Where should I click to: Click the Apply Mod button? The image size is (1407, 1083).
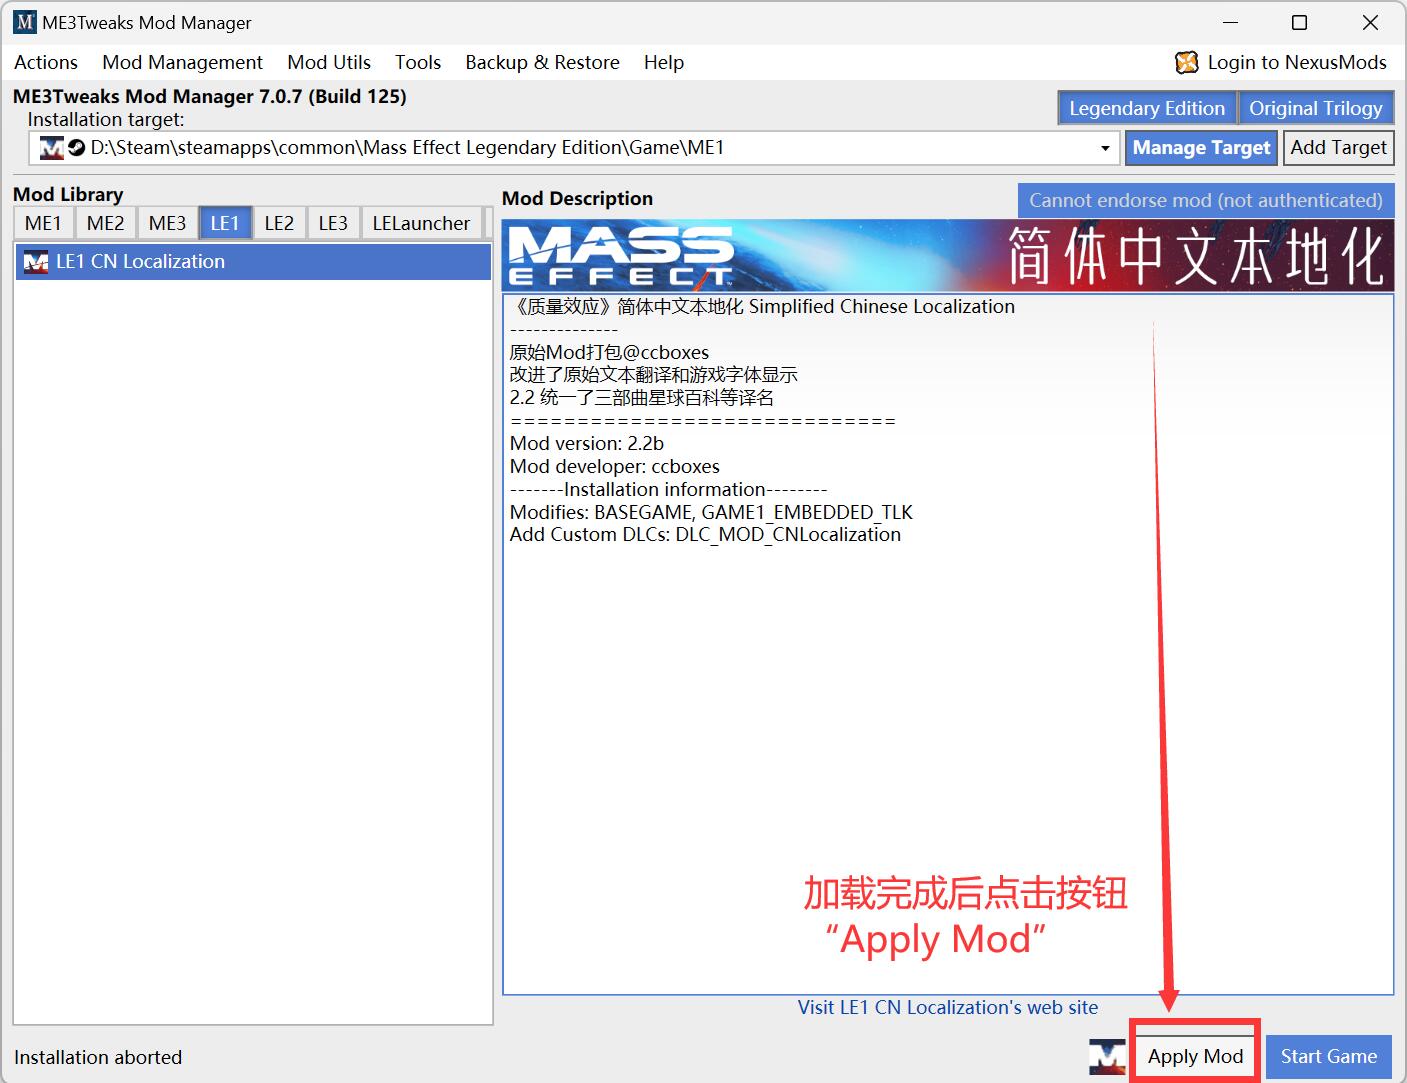point(1195,1057)
